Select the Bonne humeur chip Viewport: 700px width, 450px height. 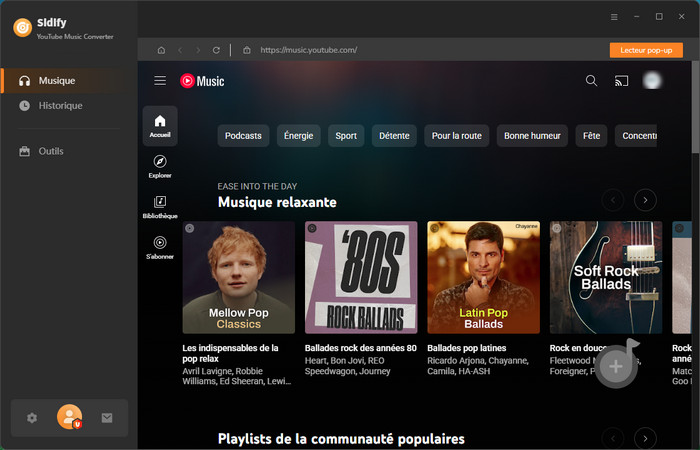pyautogui.click(x=532, y=136)
